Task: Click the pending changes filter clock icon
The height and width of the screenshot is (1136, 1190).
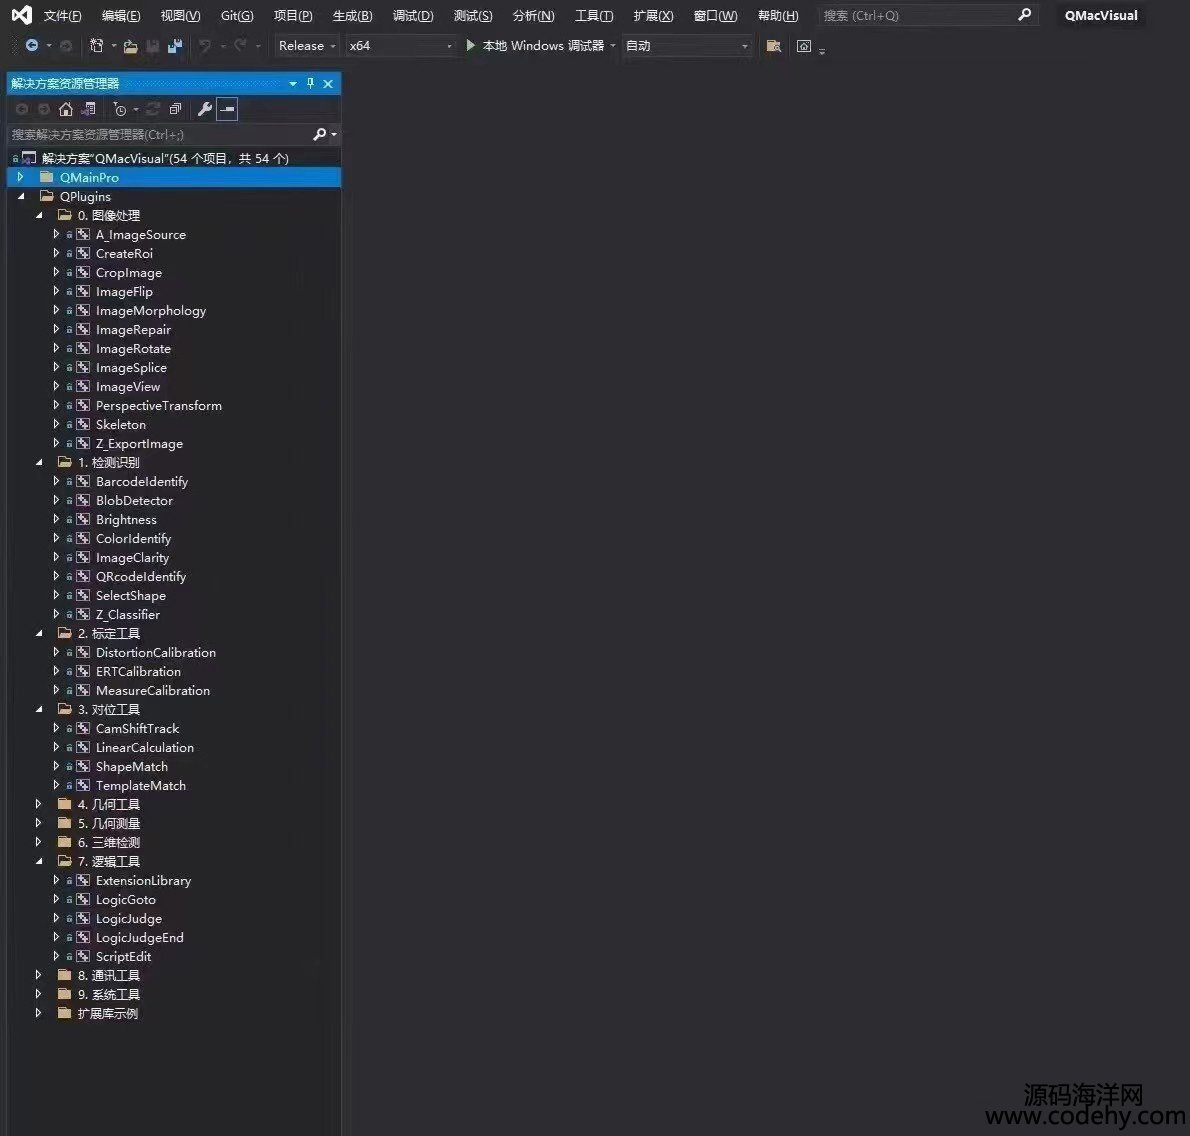Action: 120,109
